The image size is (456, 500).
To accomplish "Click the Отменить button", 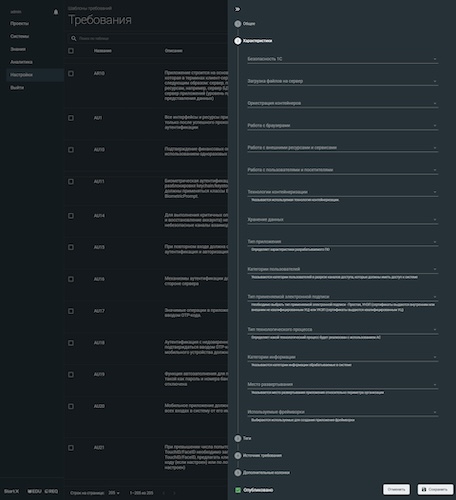I will click(396, 490).
